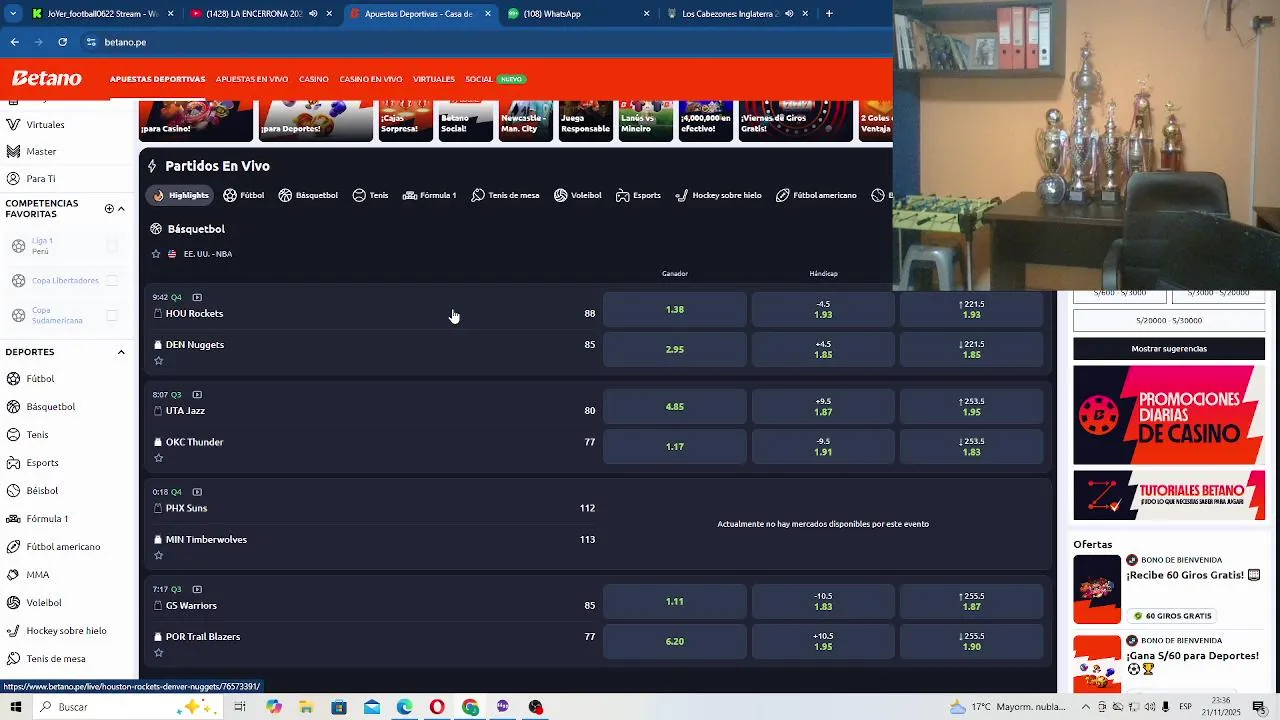Open Opera from the Windows taskbar

[437, 707]
